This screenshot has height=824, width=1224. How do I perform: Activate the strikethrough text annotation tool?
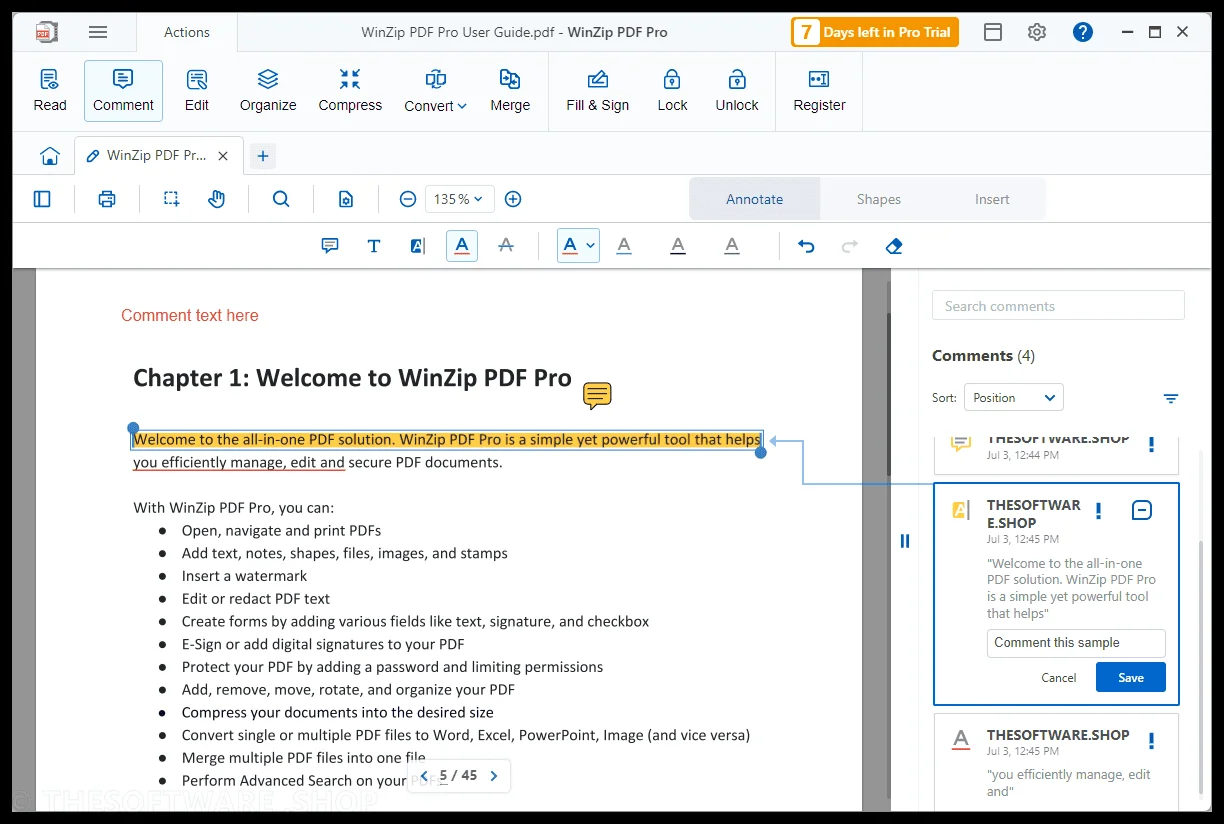506,246
